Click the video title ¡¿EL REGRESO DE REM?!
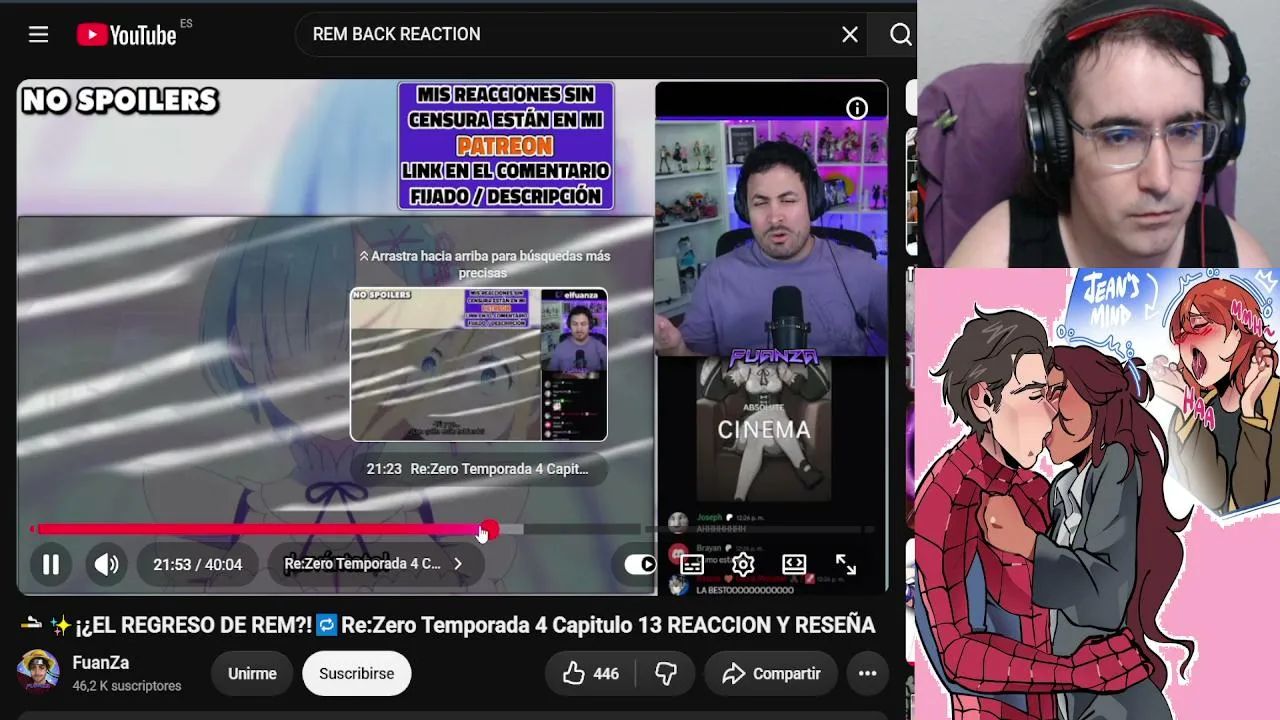Viewport: 1280px width, 720px height. coord(448,626)
